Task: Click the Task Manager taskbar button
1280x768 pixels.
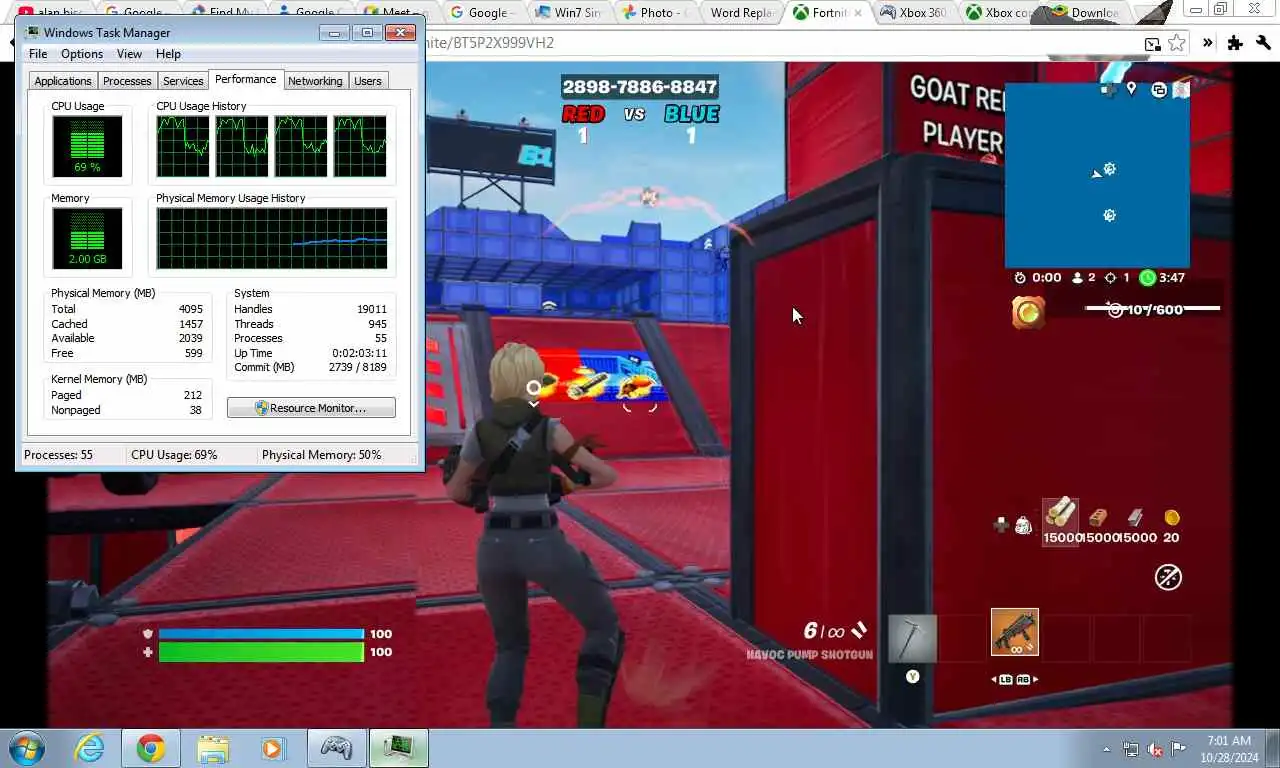Action: pos(398,748)
